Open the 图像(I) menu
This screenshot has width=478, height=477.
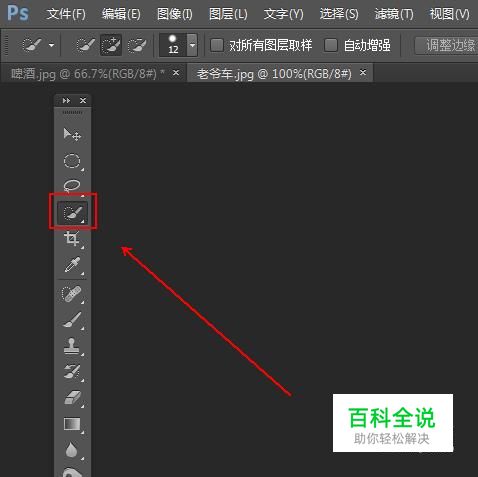pyautogui.click(x=175, y=14)
